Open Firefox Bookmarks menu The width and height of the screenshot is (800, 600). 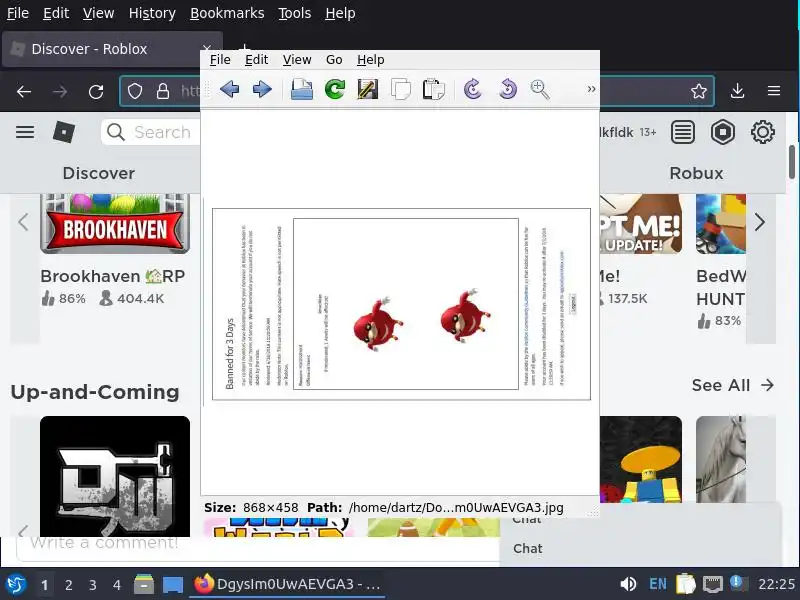(227, 13)
